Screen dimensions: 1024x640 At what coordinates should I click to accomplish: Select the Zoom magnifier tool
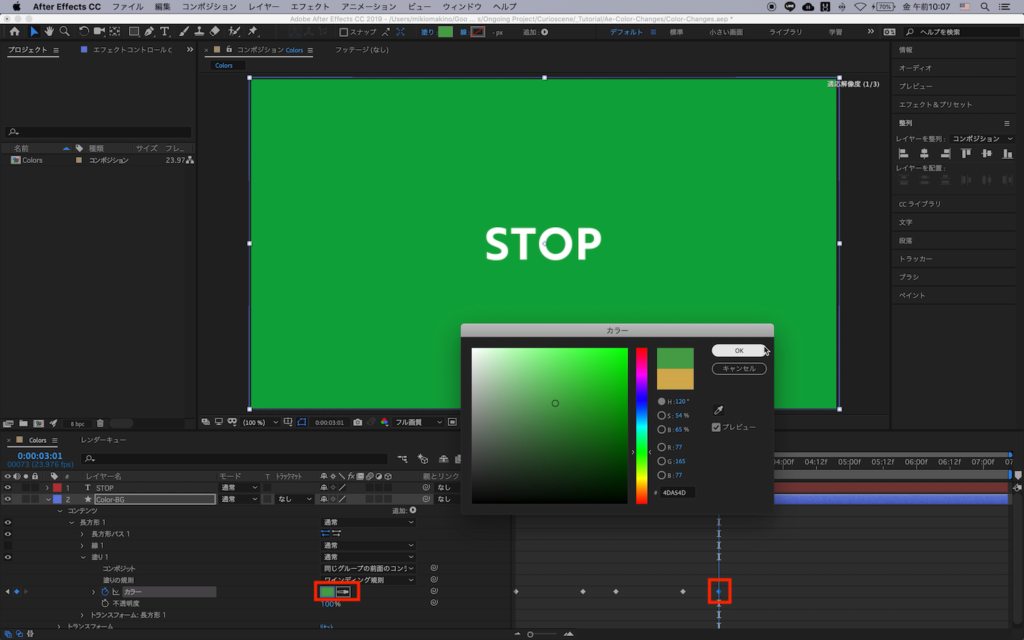pos(65,32)
